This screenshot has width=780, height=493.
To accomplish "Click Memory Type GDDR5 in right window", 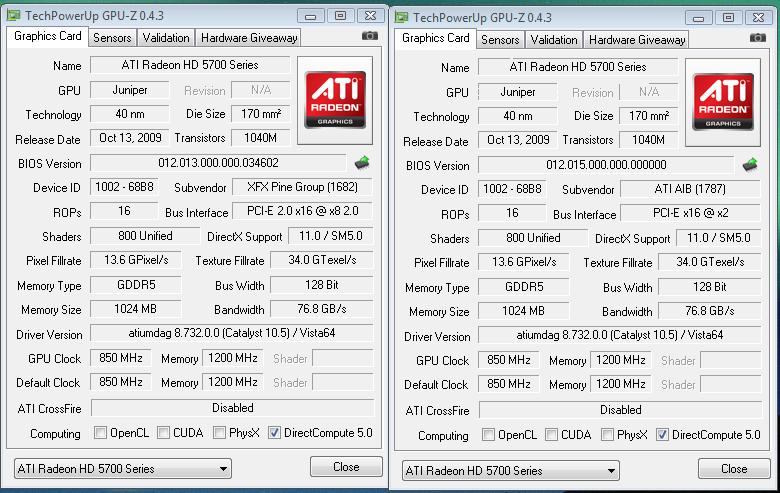I will coord(523,287).
